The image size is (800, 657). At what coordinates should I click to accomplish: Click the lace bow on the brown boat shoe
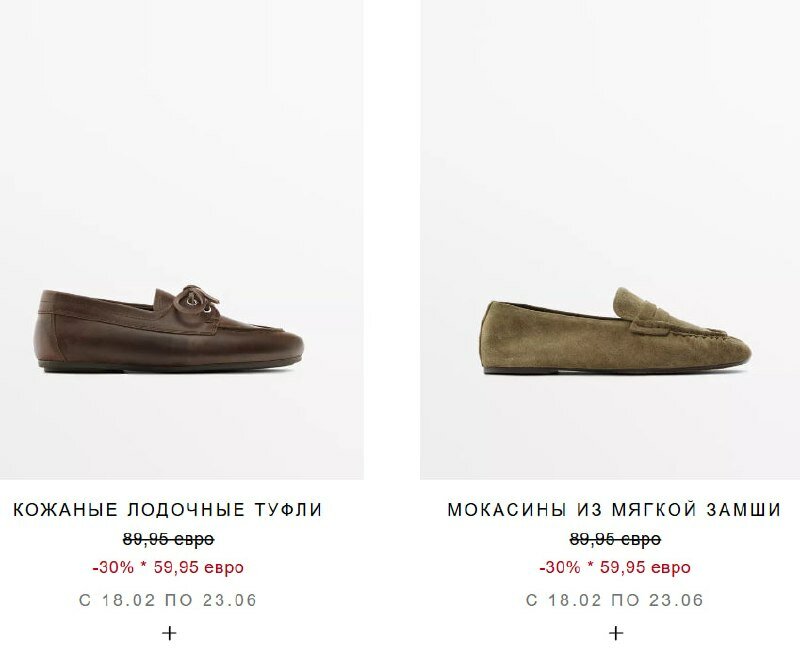(x=195, y=298)
